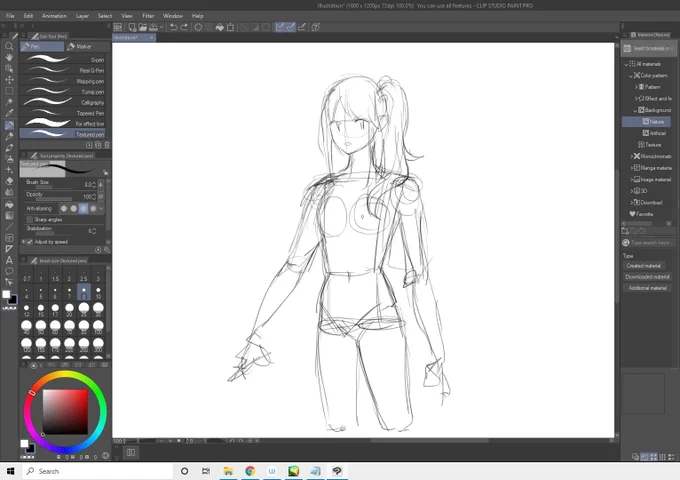This screenshot has height=480, width=680.
Task: Open the Animation menu
Action: coord(54,16)
